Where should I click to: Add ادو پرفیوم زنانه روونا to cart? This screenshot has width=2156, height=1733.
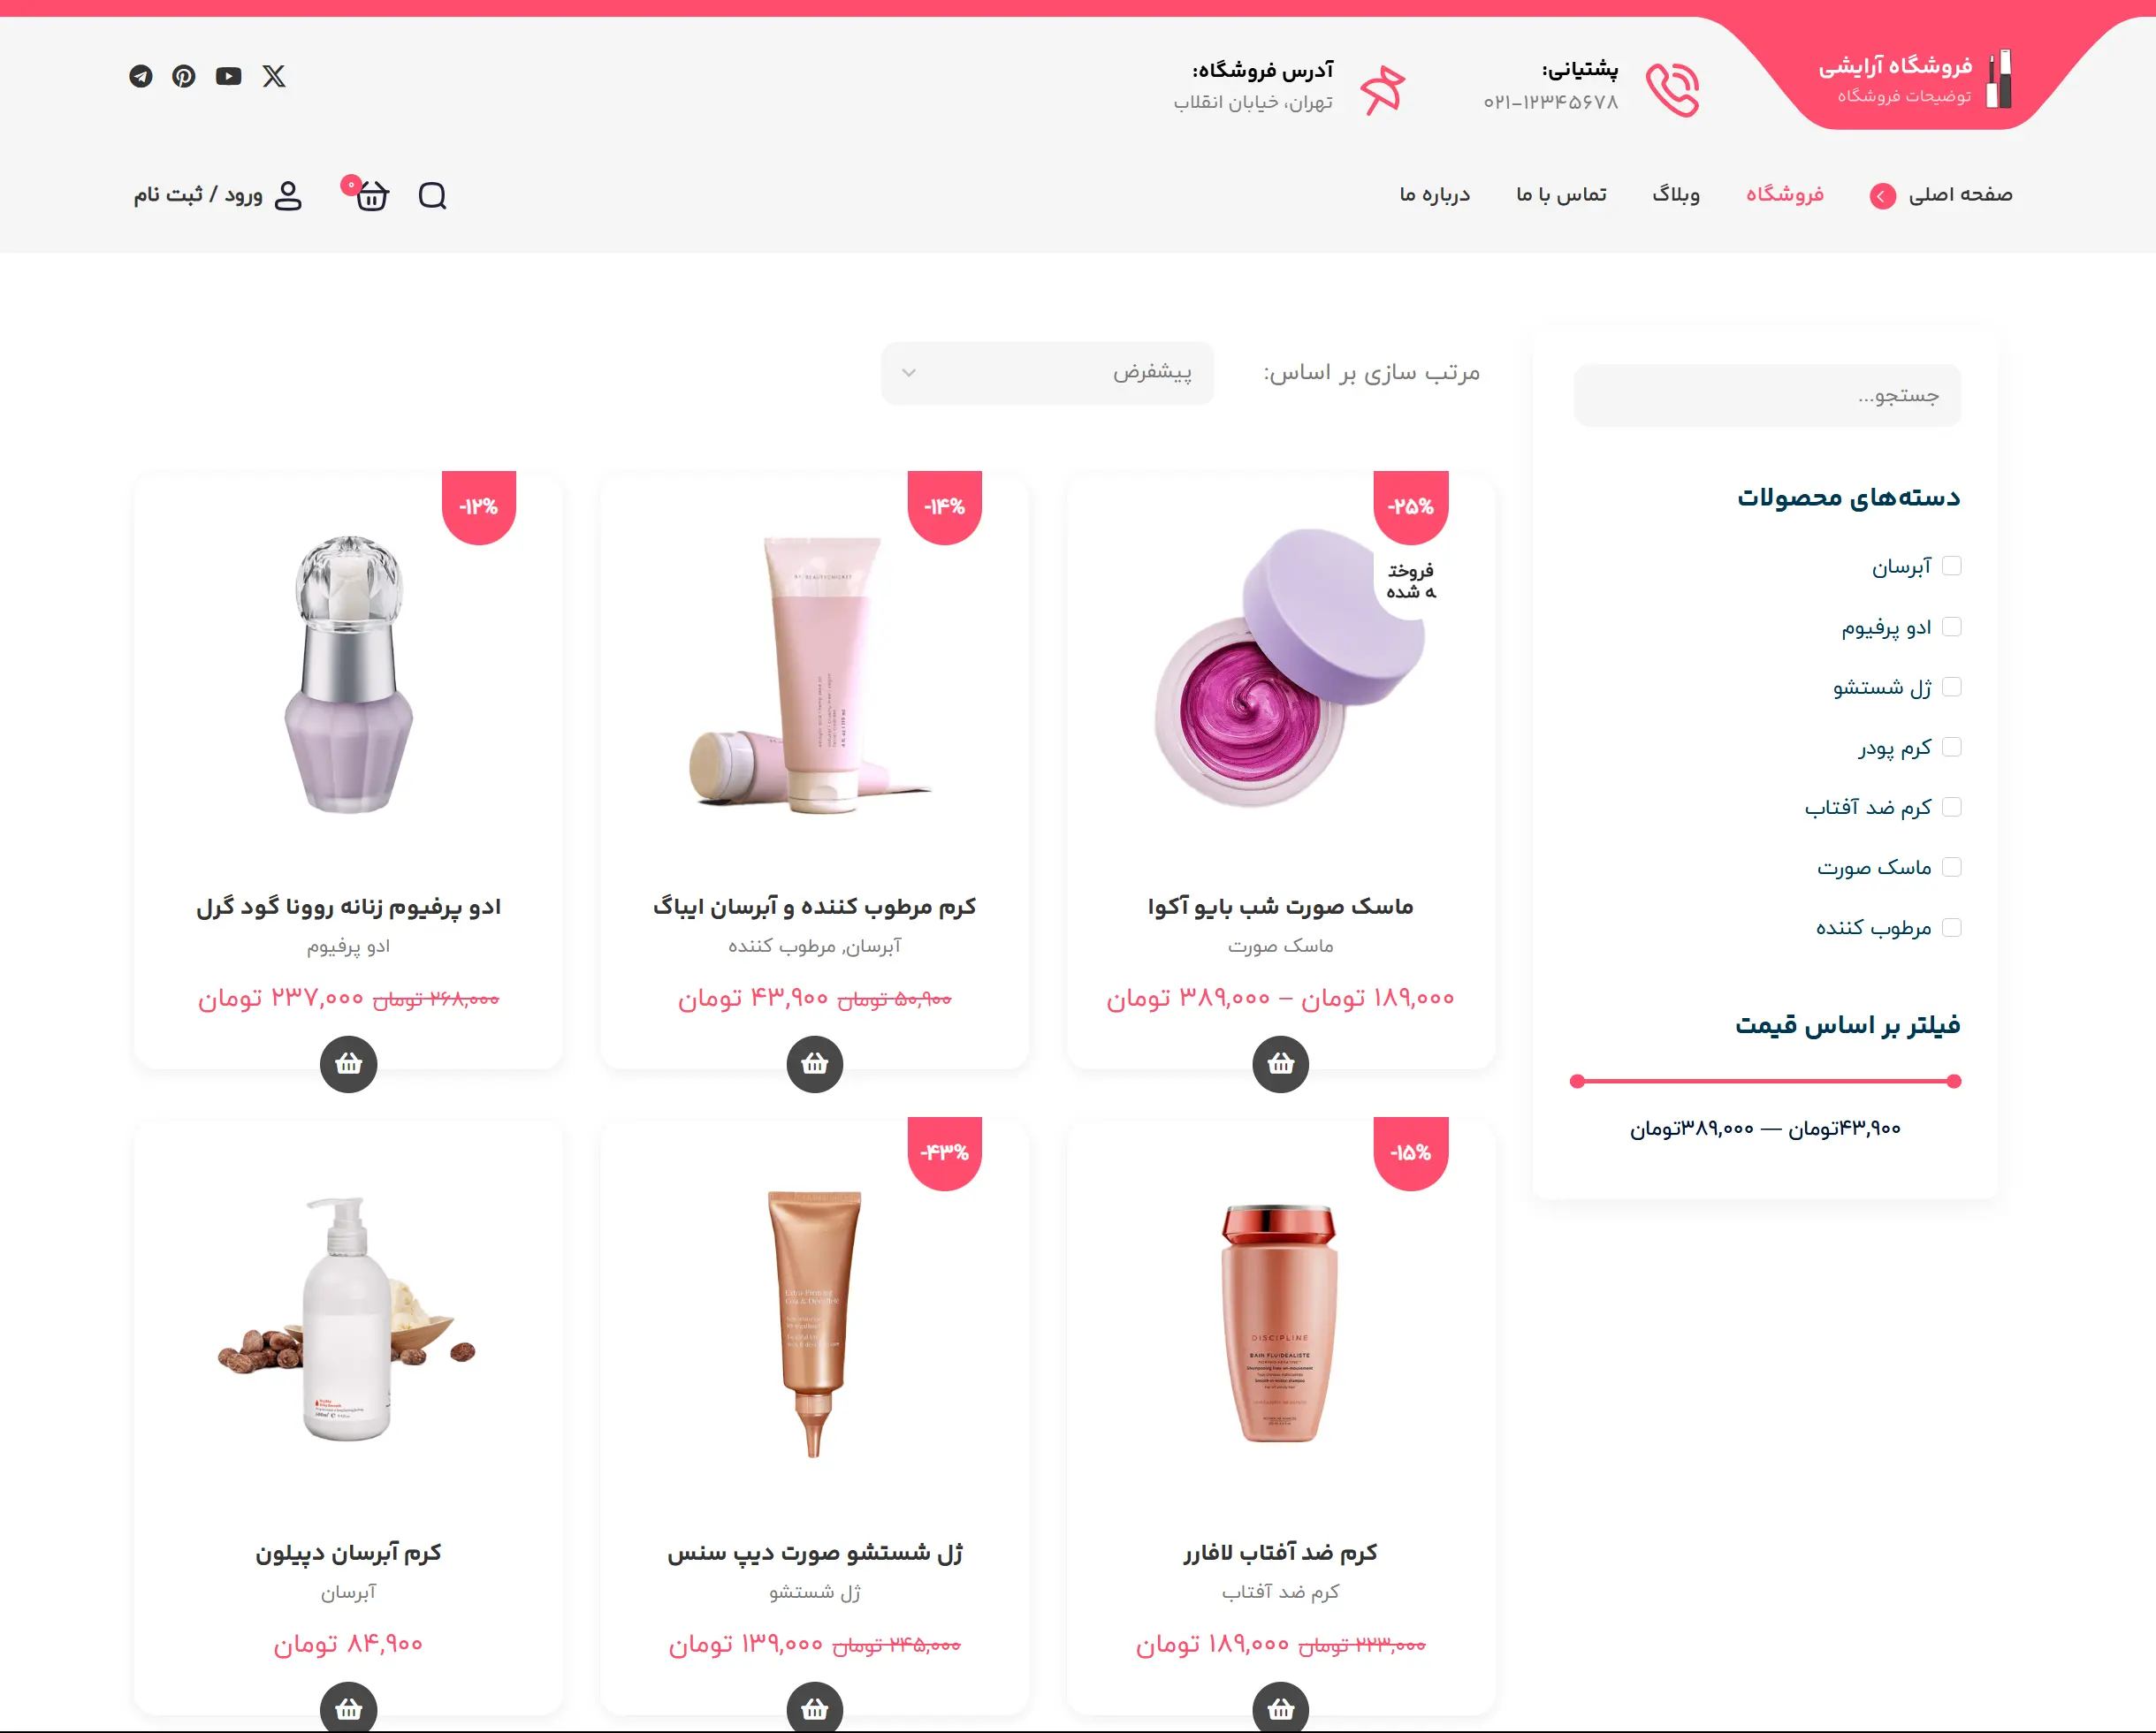[x=348, y=1064]
